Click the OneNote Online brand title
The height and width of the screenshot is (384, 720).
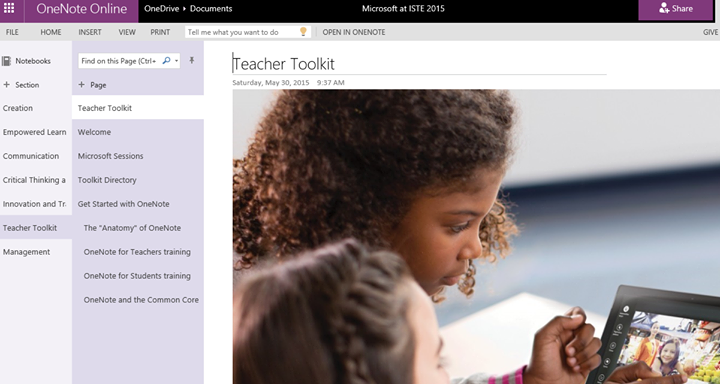pyautogui.click(x=82, y=9)
